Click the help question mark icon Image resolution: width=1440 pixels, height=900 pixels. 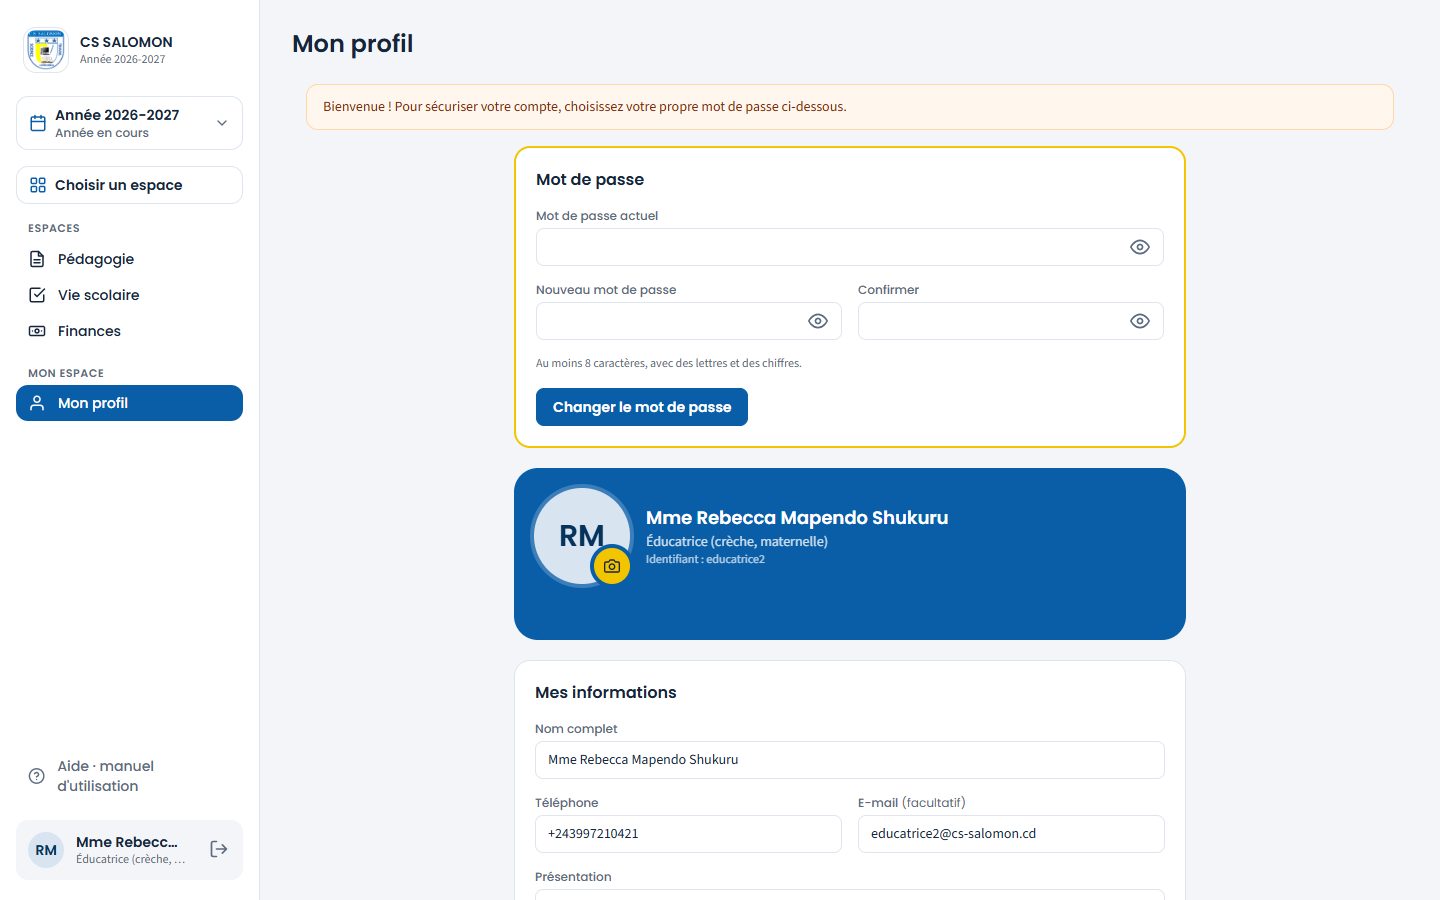pos(37,776)
